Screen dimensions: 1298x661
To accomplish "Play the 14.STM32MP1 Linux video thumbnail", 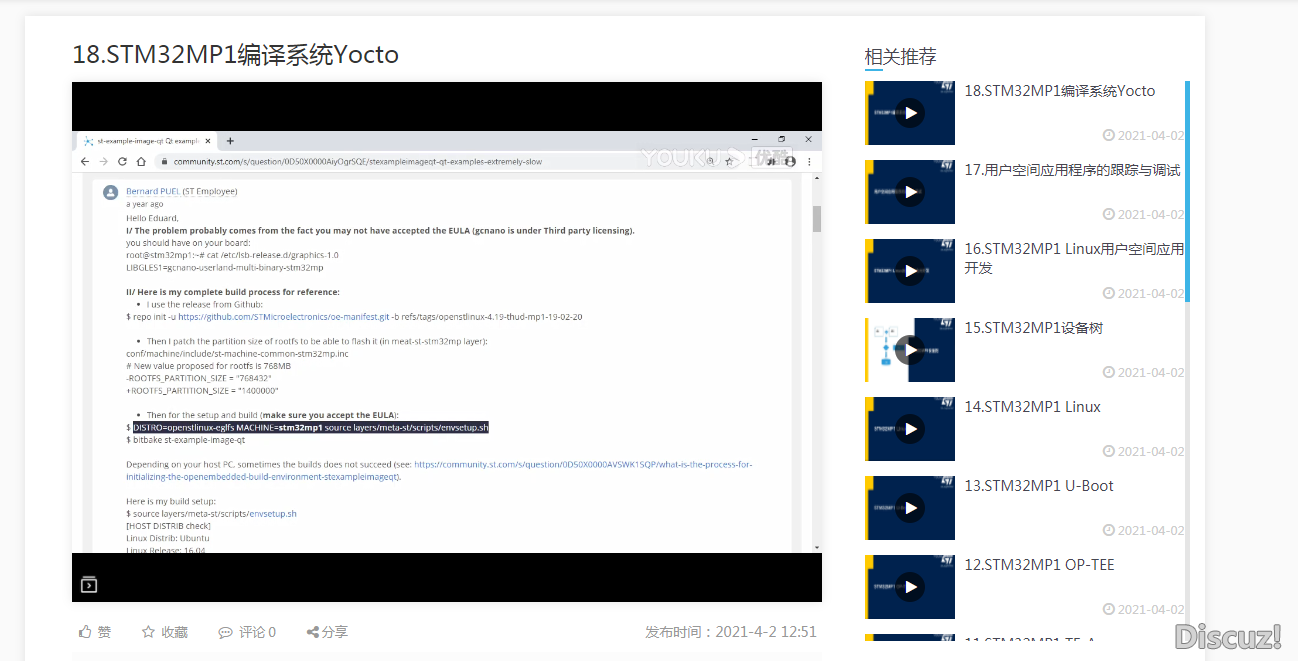I will click(x=909, y=429).
